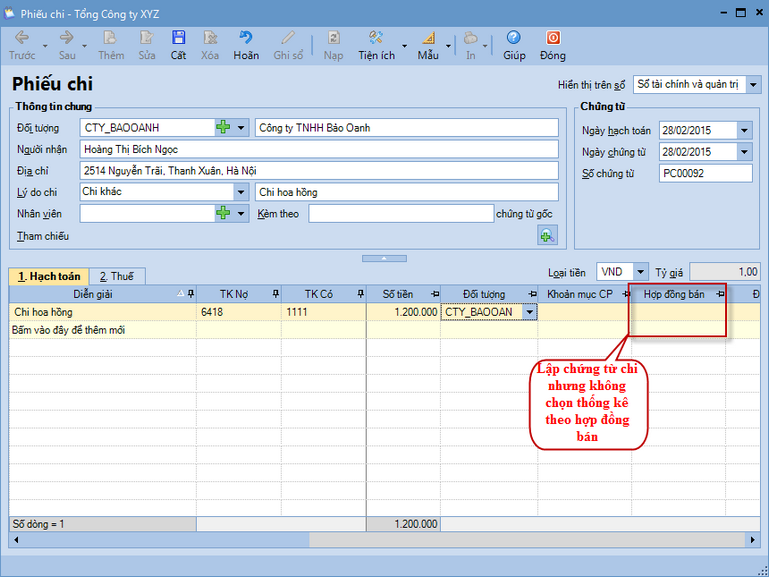Pin the Đối tượng grid column
Screen dimensions: 769x577
532,294
